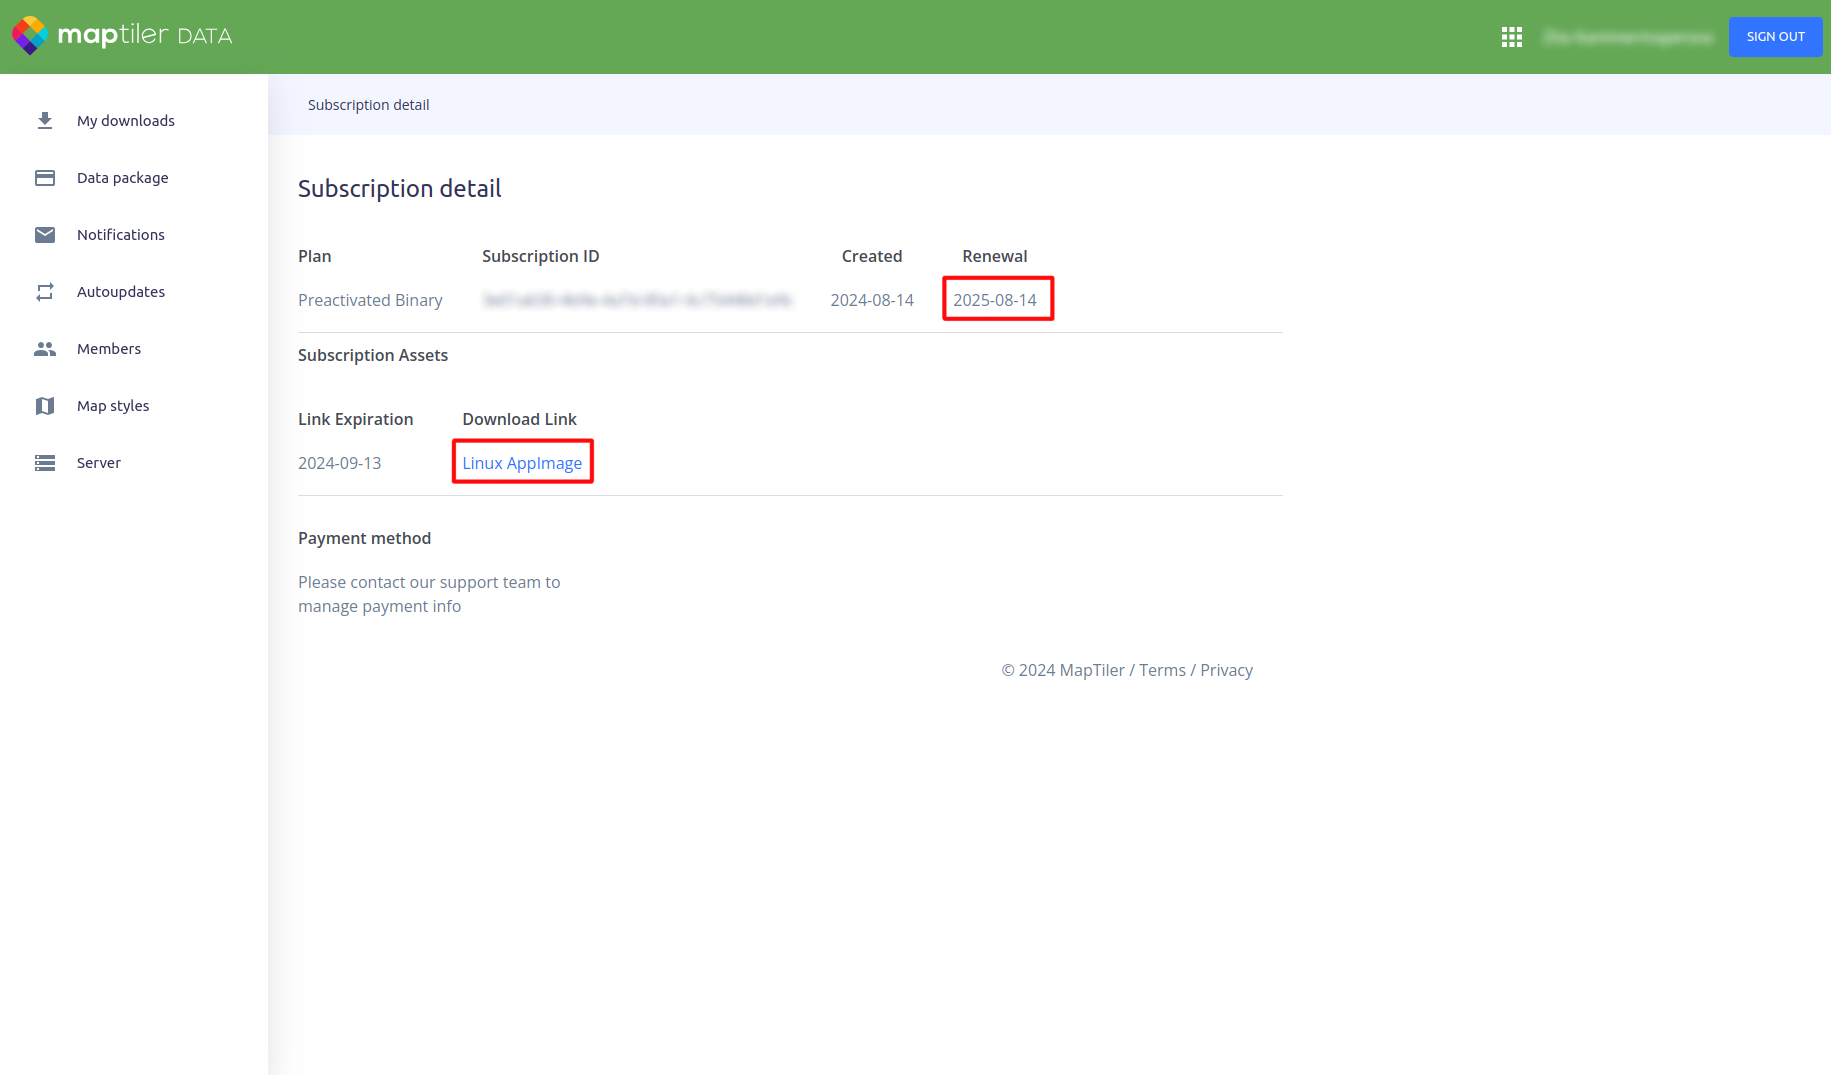Open Members in sidebar

pos(109,349)
